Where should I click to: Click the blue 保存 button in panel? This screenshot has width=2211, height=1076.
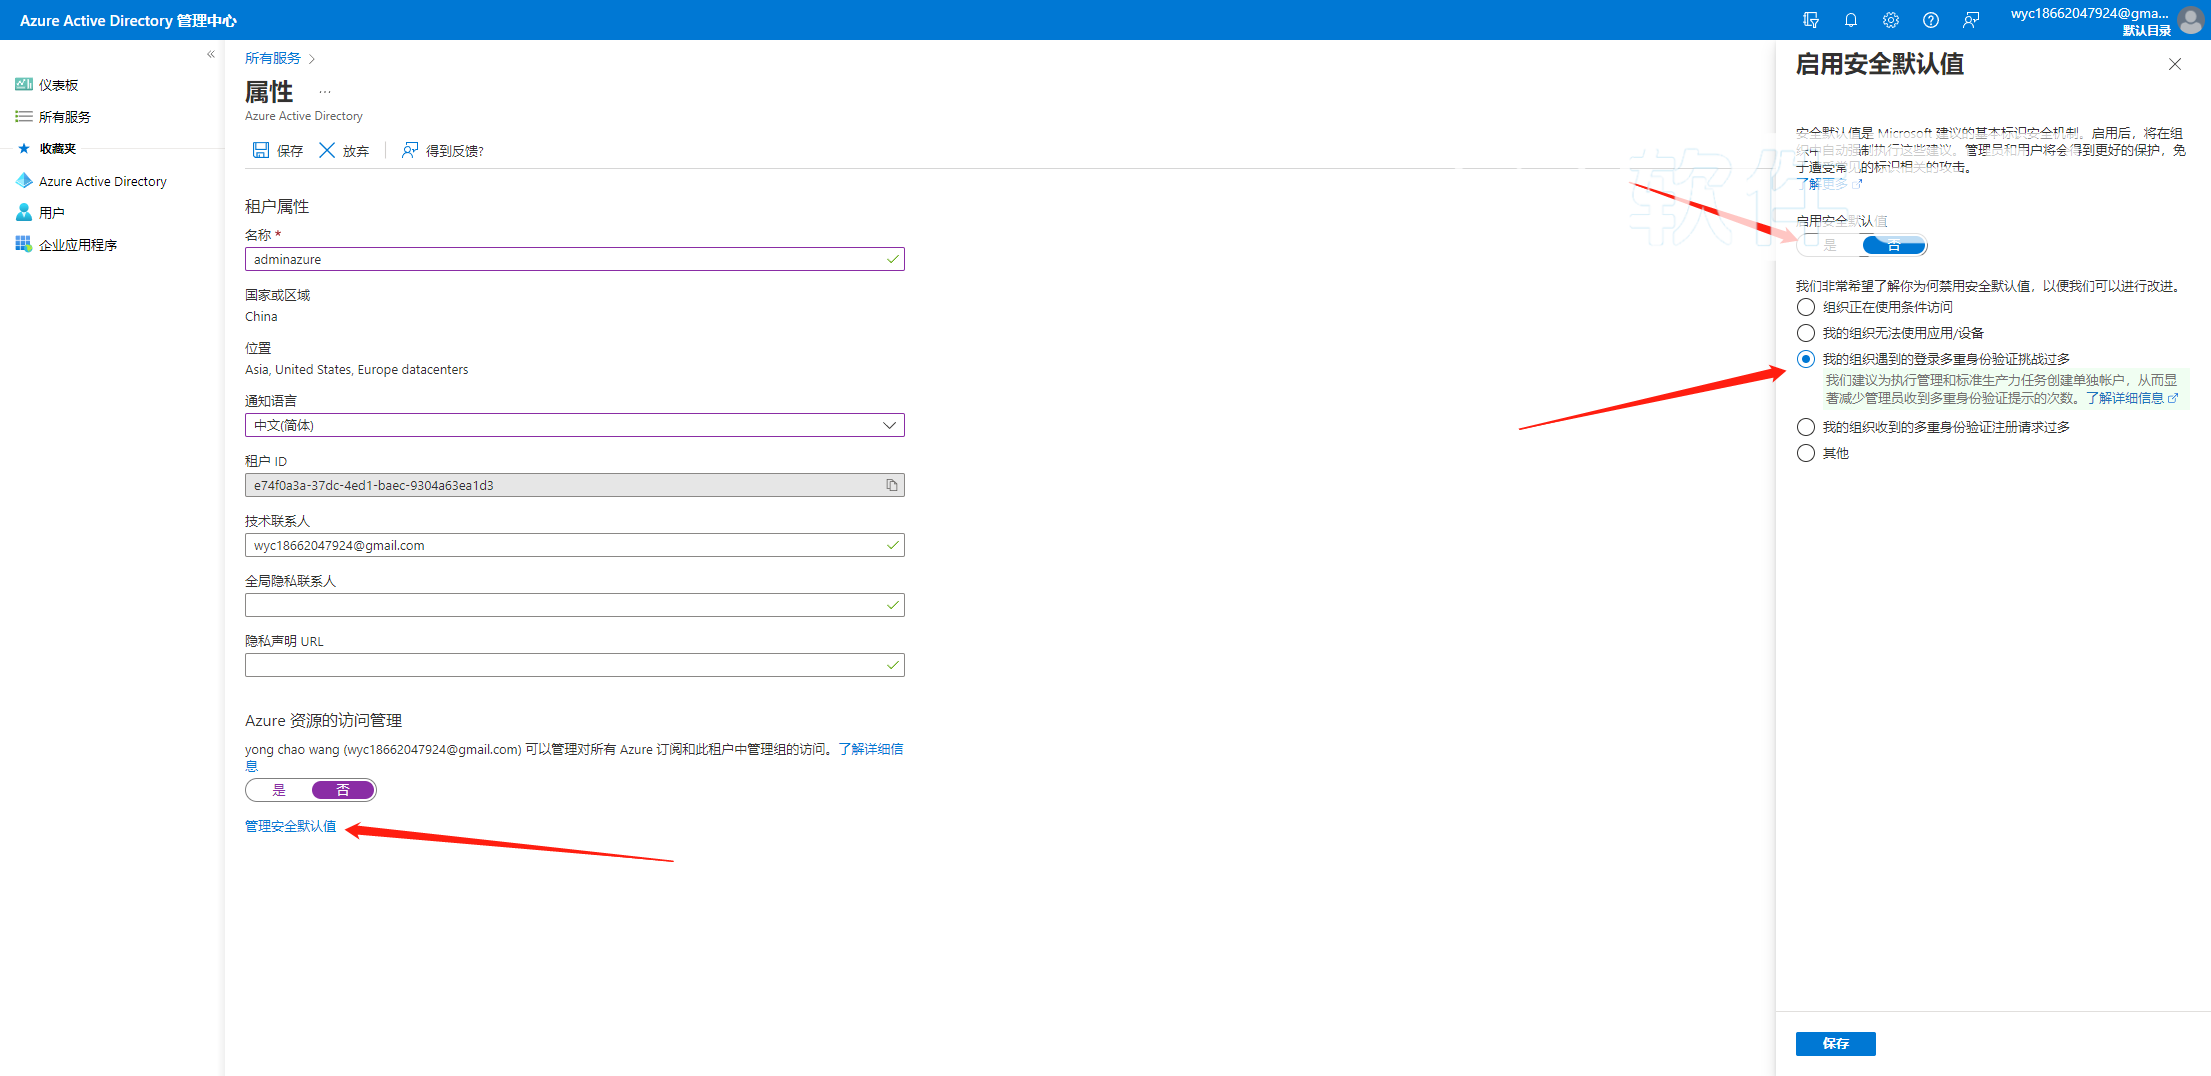pyautogui.click(x=1835, y=1043)
